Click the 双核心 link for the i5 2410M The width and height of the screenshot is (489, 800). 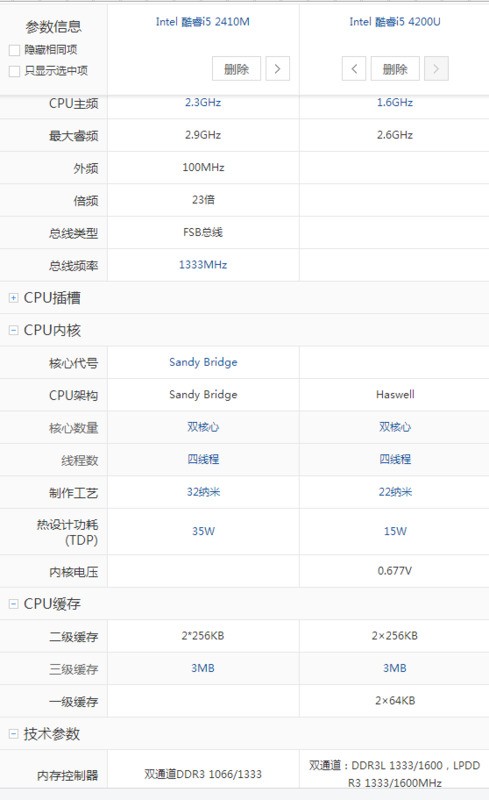[203, 427]
